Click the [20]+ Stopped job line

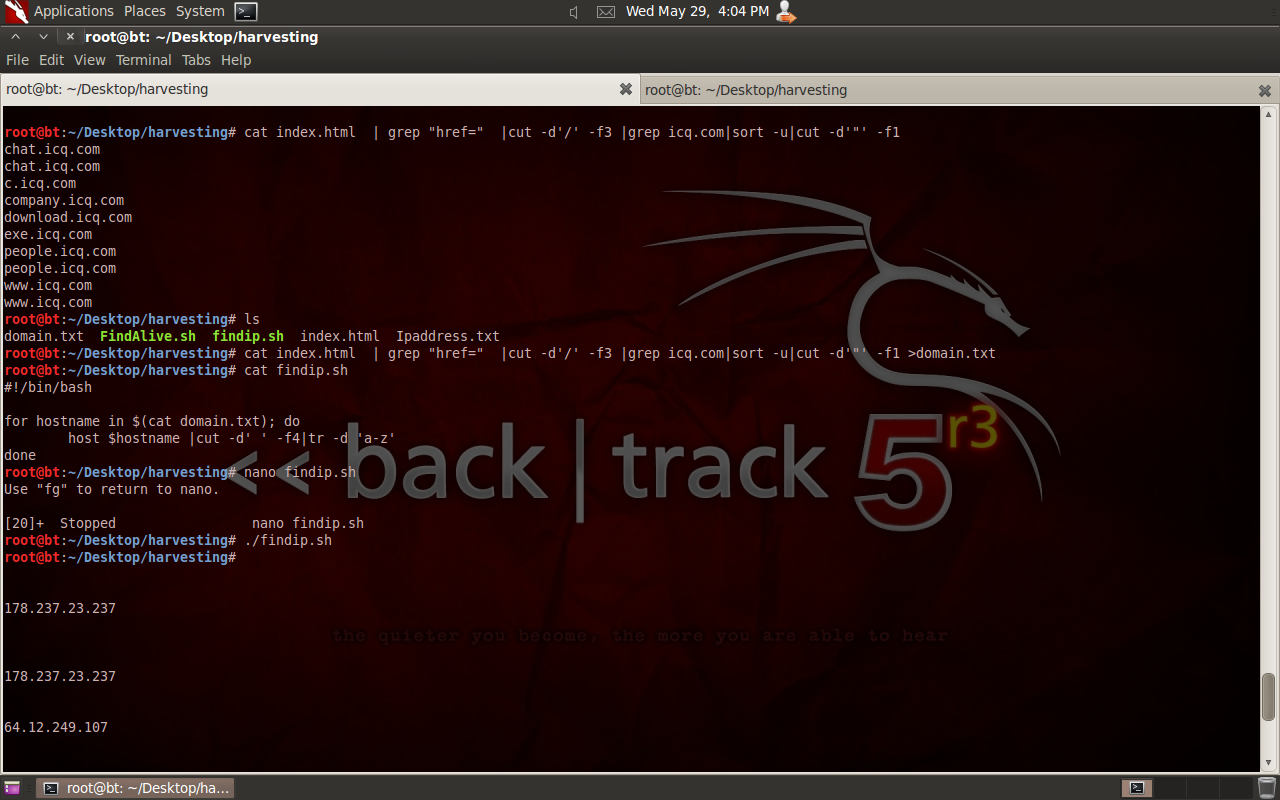click(184, 523)
